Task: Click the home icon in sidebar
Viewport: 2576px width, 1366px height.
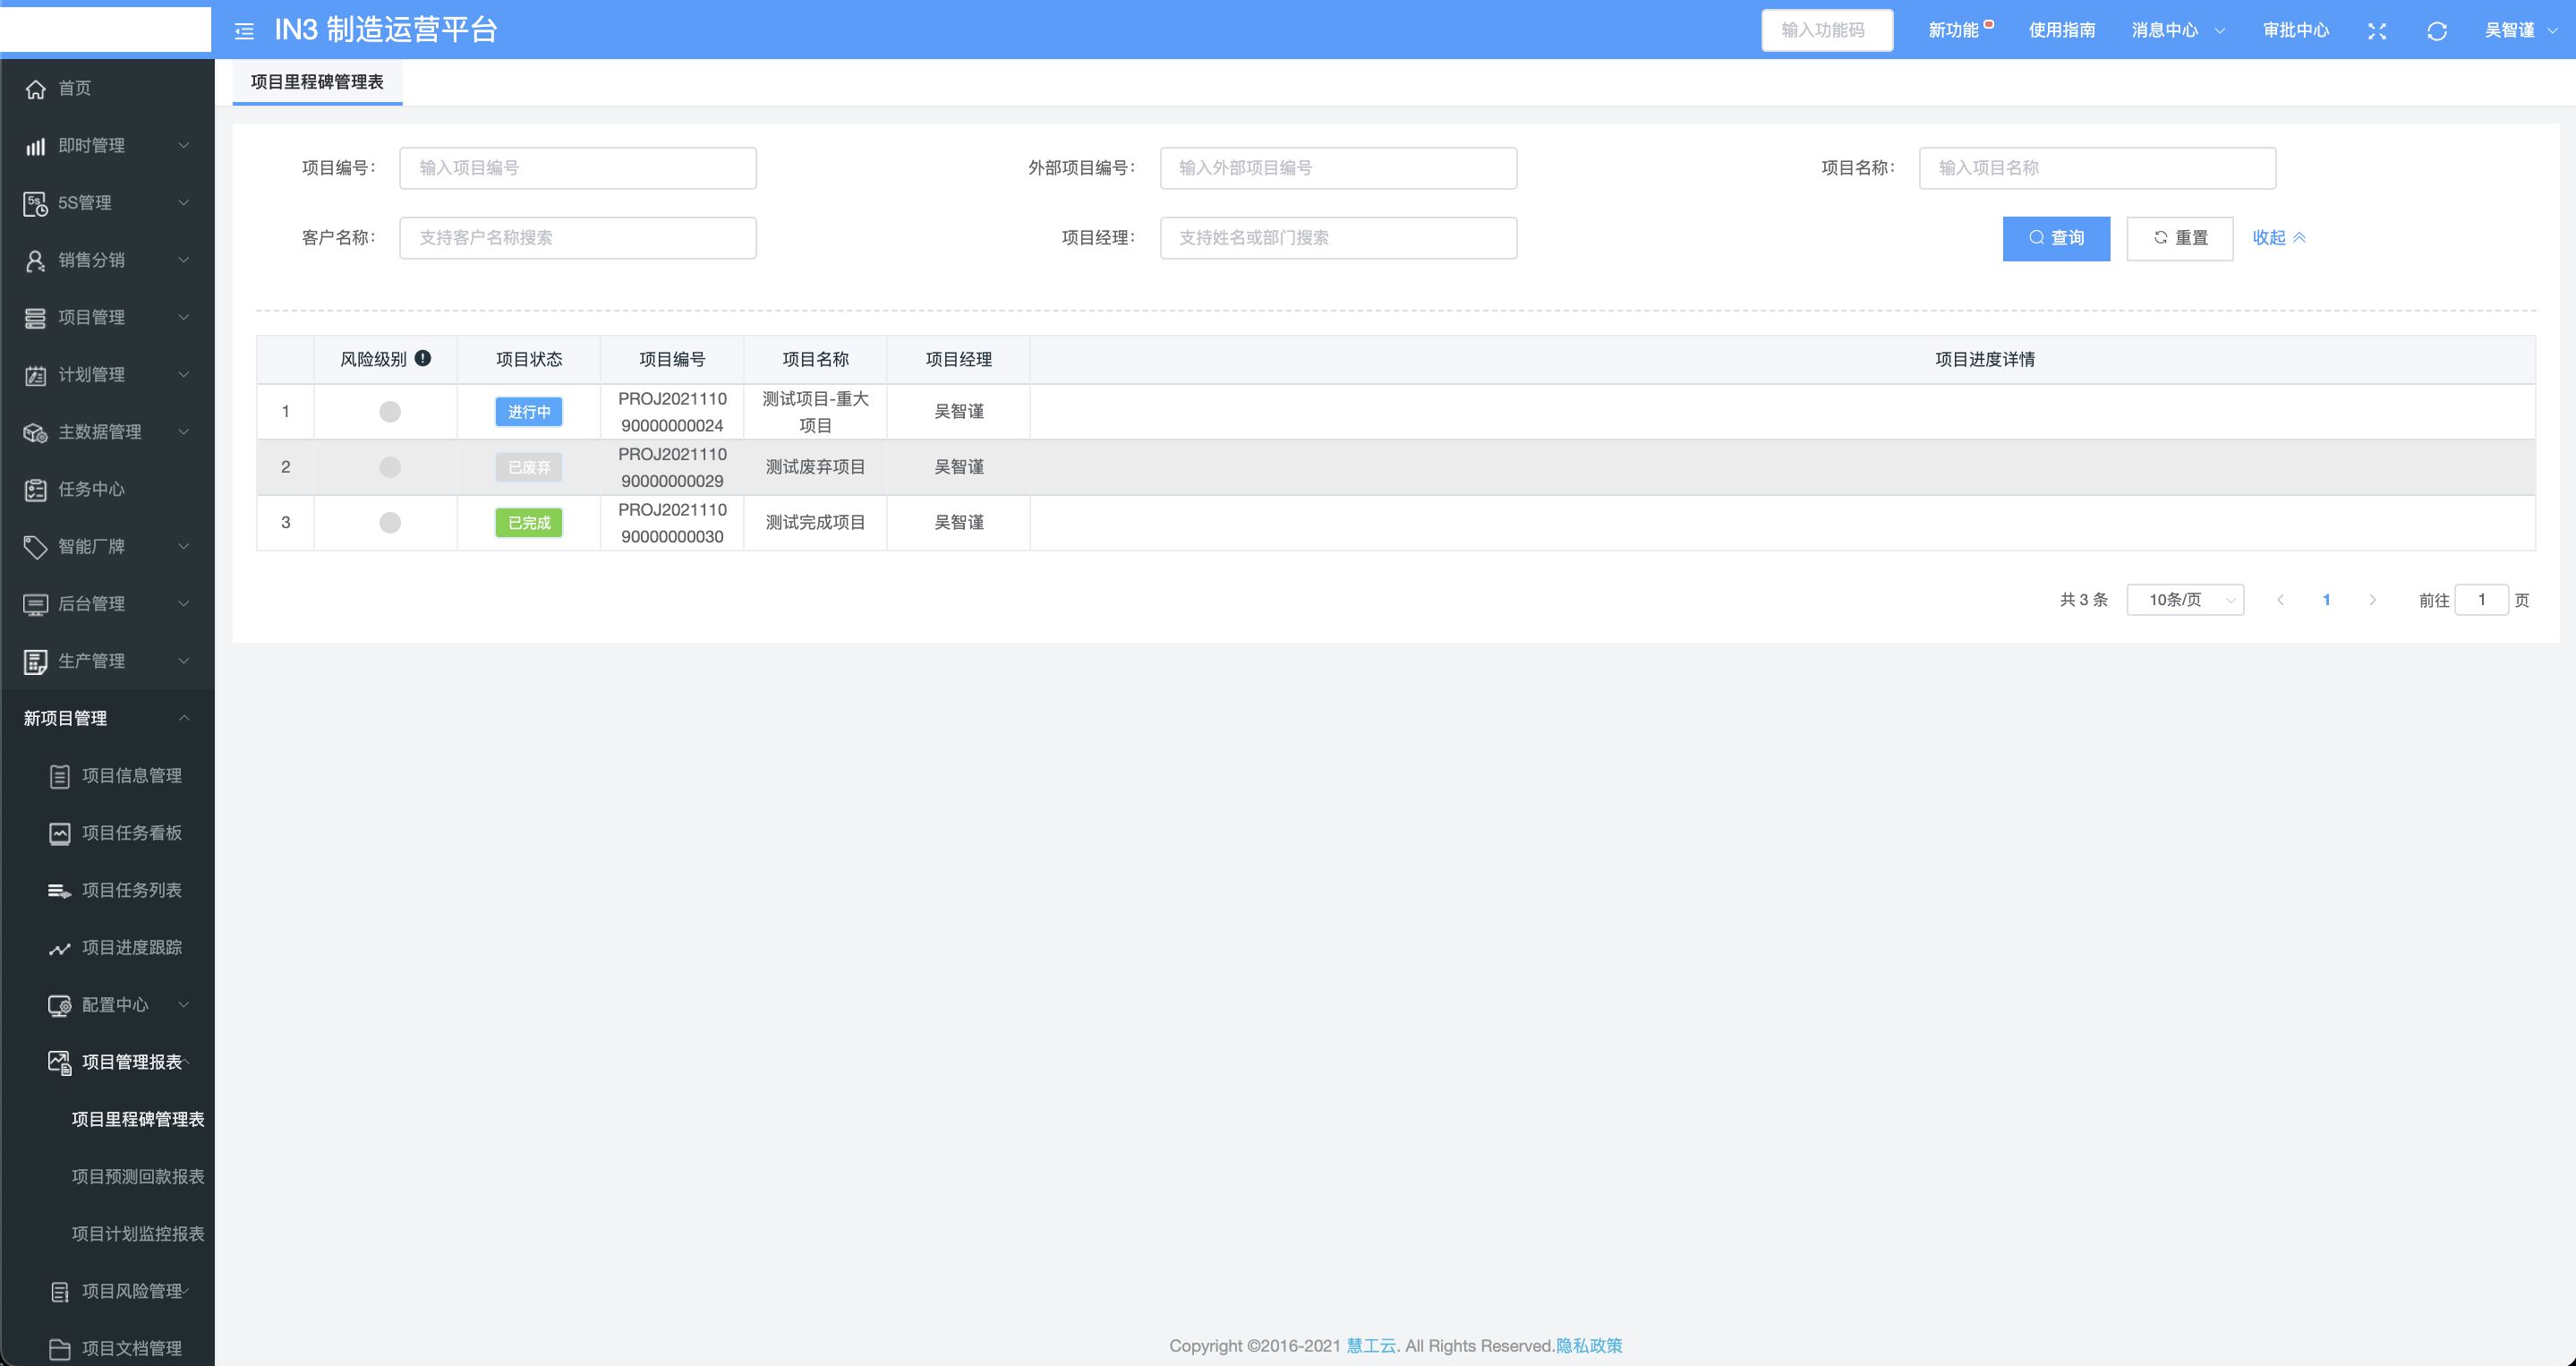Action: pos(36,89)
